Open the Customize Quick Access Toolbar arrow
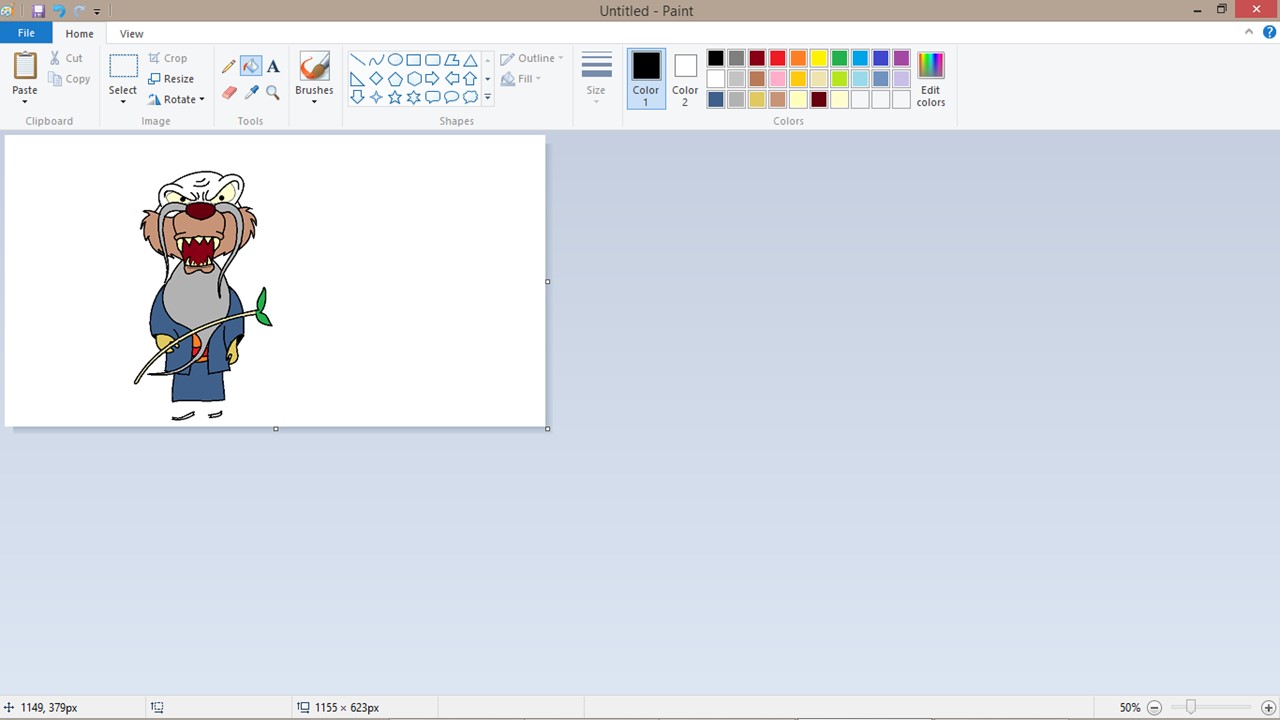Image resolution: width=1280 pixels, height=720 pixels. tap(97, 12)
